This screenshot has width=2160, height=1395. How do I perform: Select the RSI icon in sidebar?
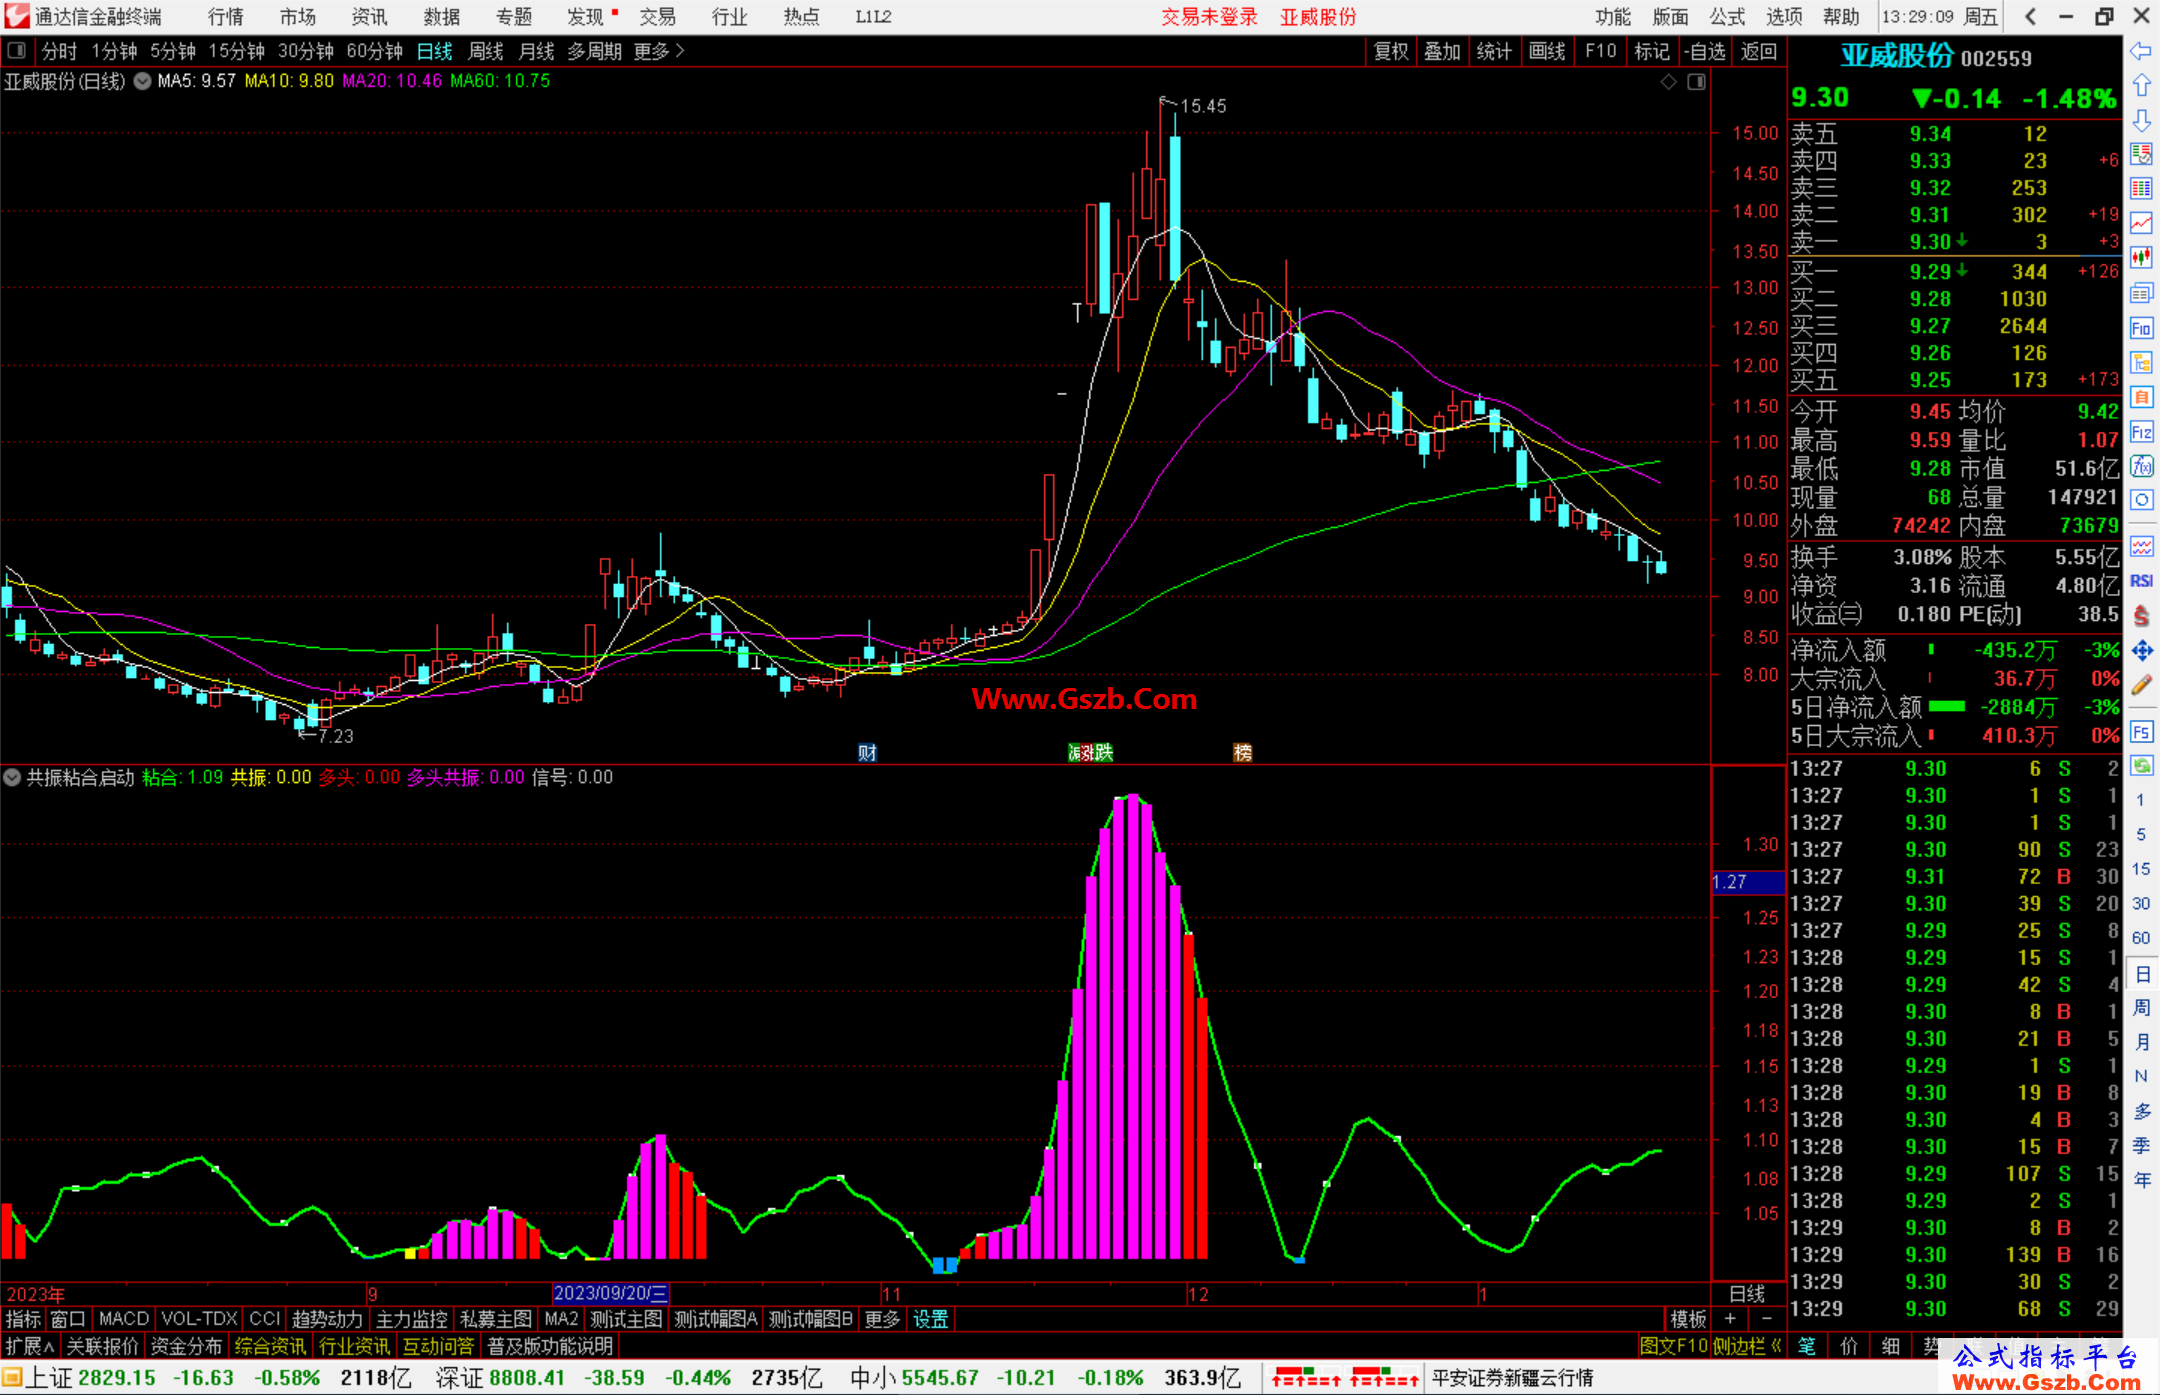click(2141, 581)
